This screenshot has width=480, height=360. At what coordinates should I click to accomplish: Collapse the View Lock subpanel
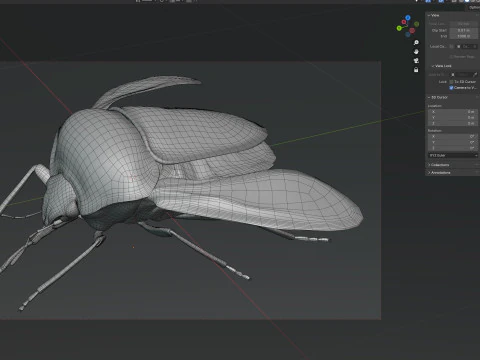coord(442,66)
